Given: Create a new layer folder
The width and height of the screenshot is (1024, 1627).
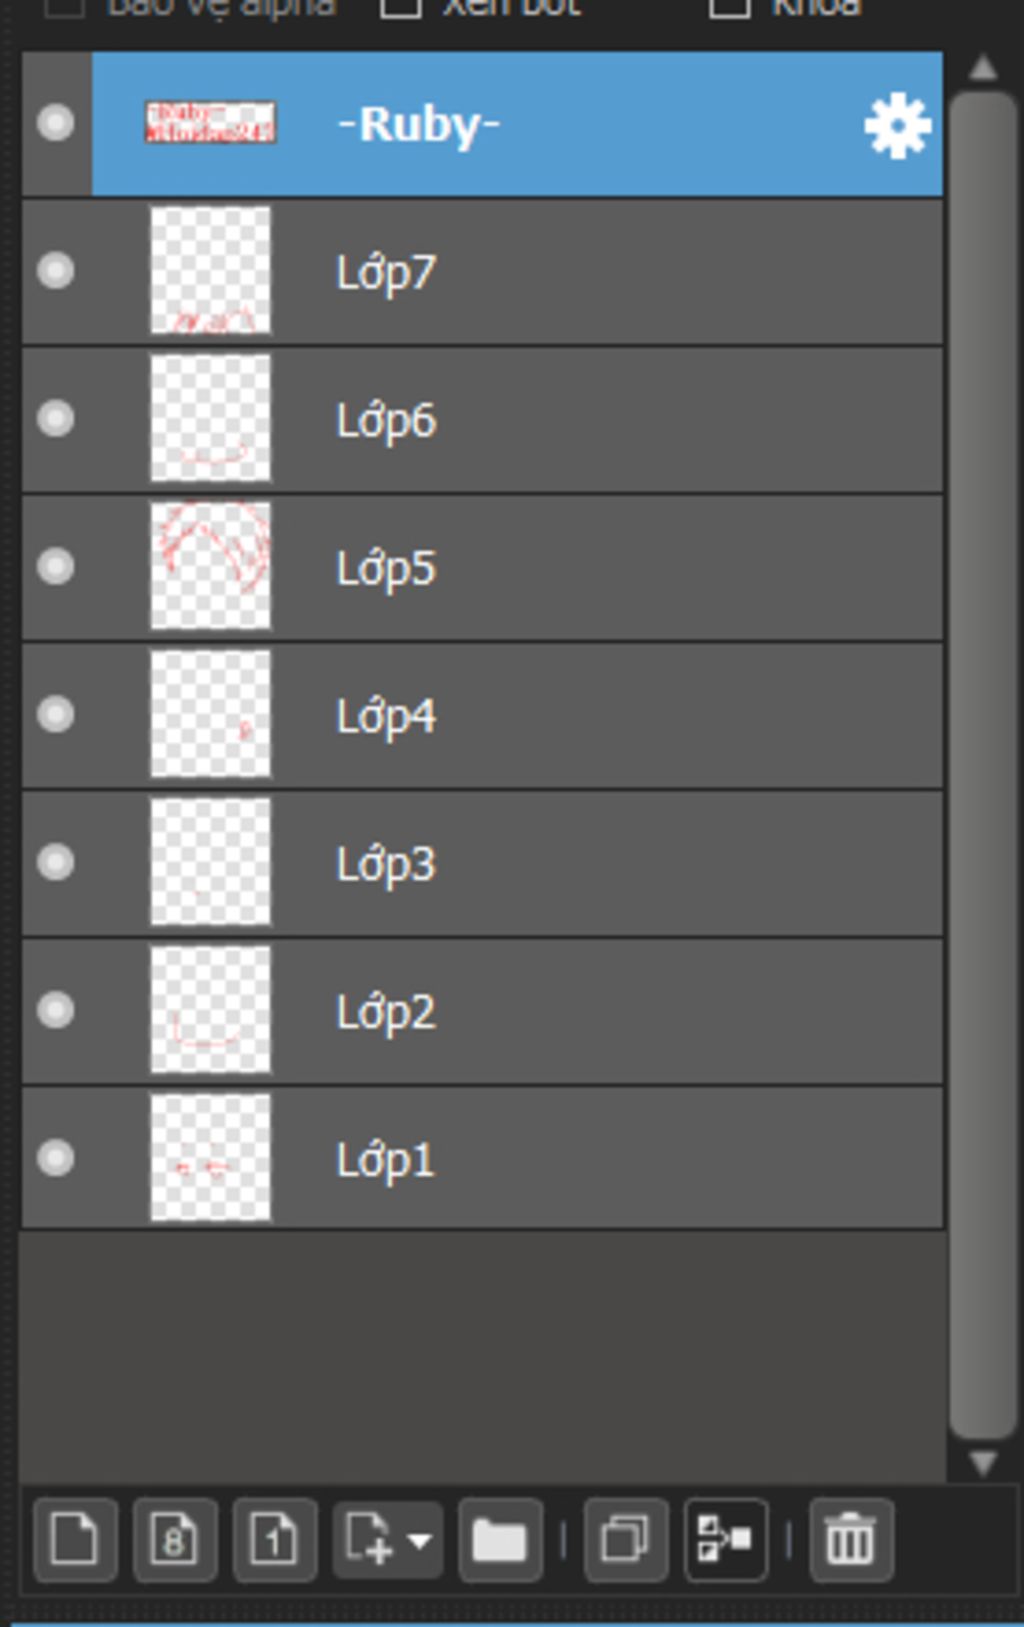Looking at the screenshot, I should coord(500,1539).
